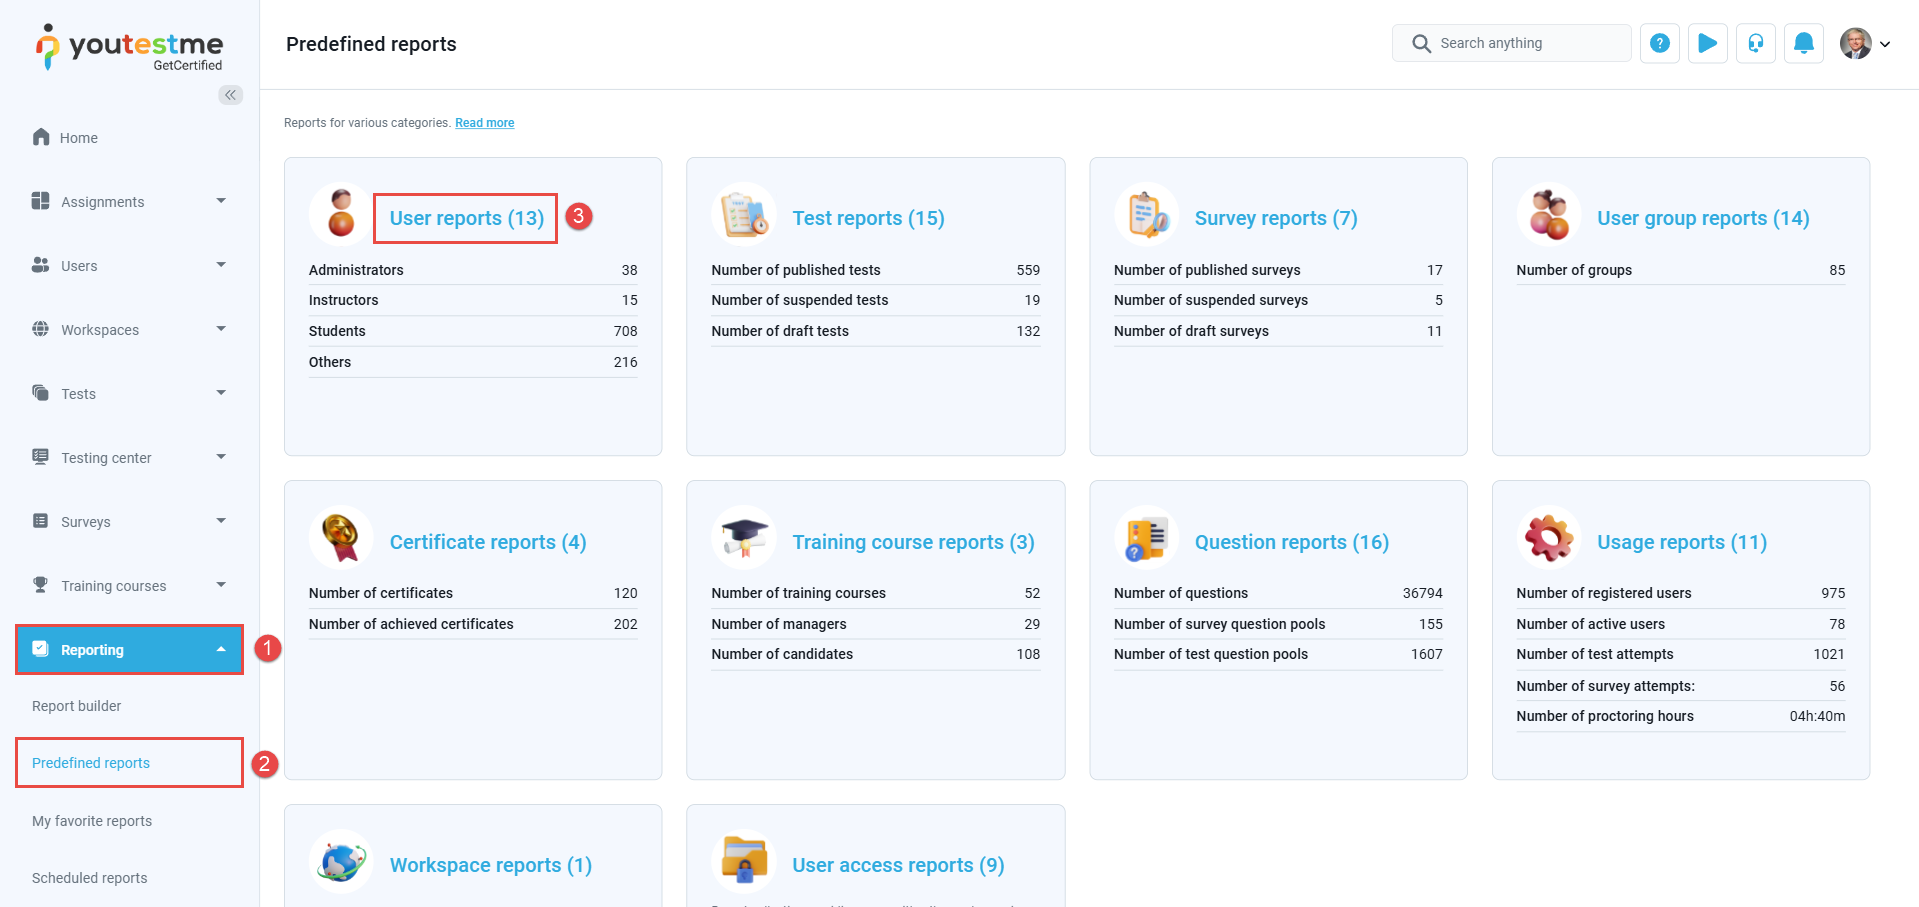This screenshot has width=1919, height=907.
Task: Click the Students row showing 708
Action: pos(473,331)
